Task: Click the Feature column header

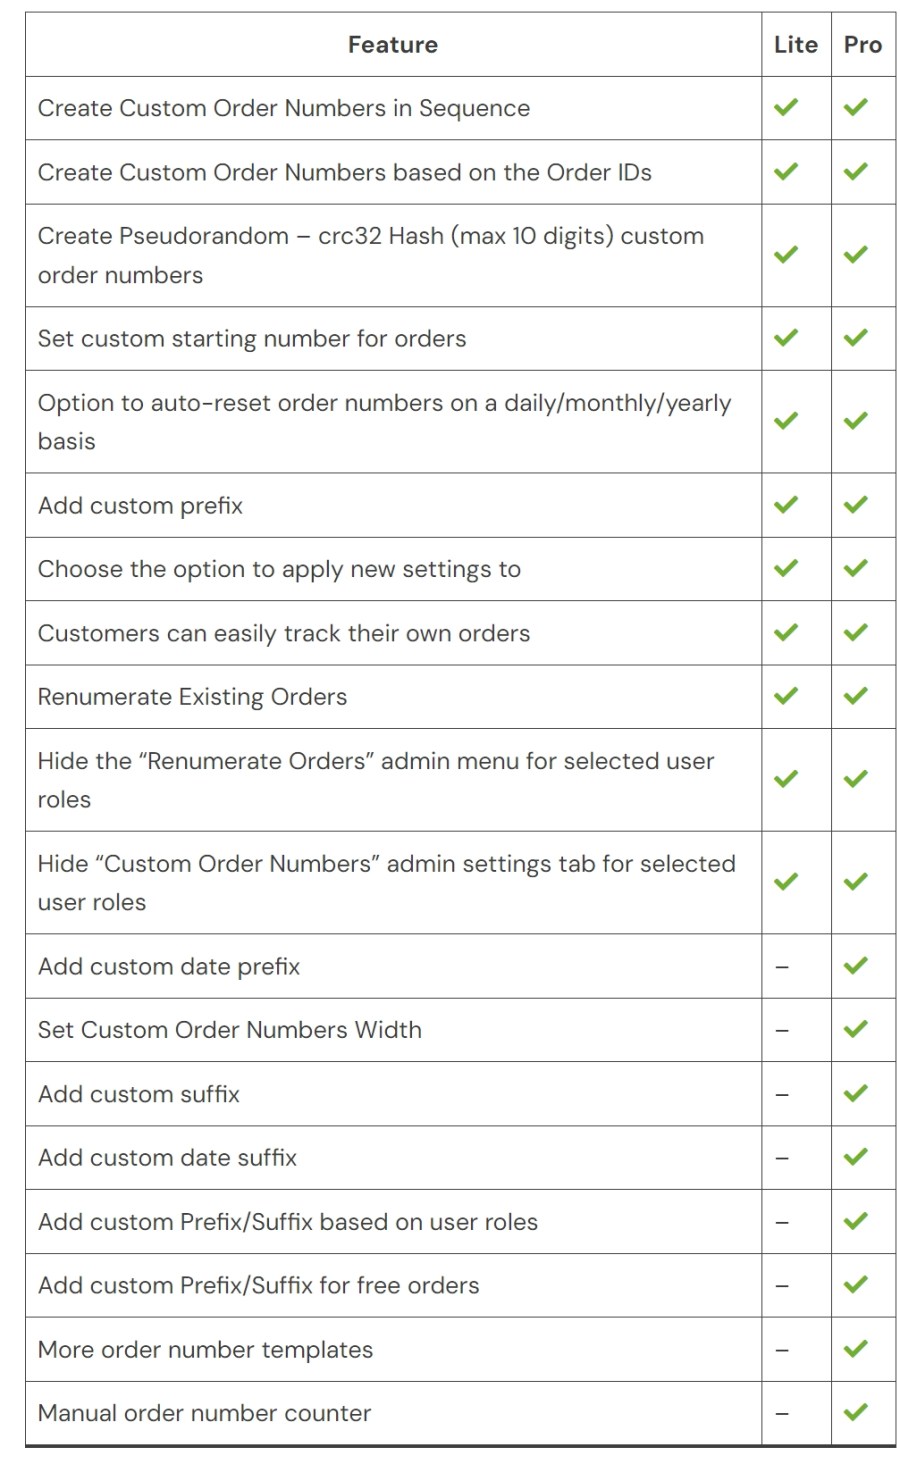Action: click(x=392, y=45)
